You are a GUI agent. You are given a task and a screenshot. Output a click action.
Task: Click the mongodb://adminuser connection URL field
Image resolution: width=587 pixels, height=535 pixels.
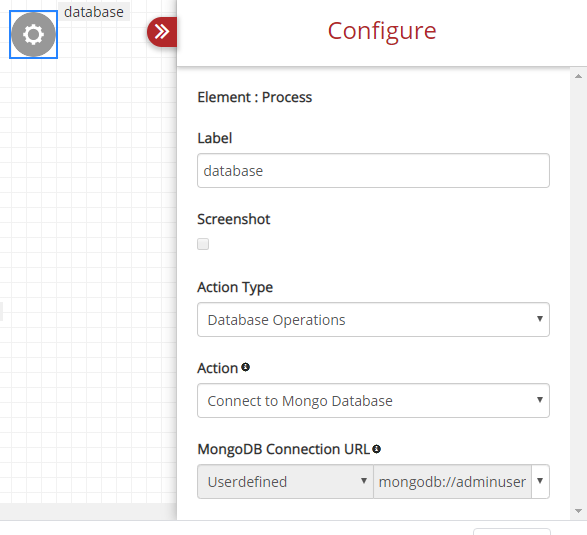click(x=452, y=481)
